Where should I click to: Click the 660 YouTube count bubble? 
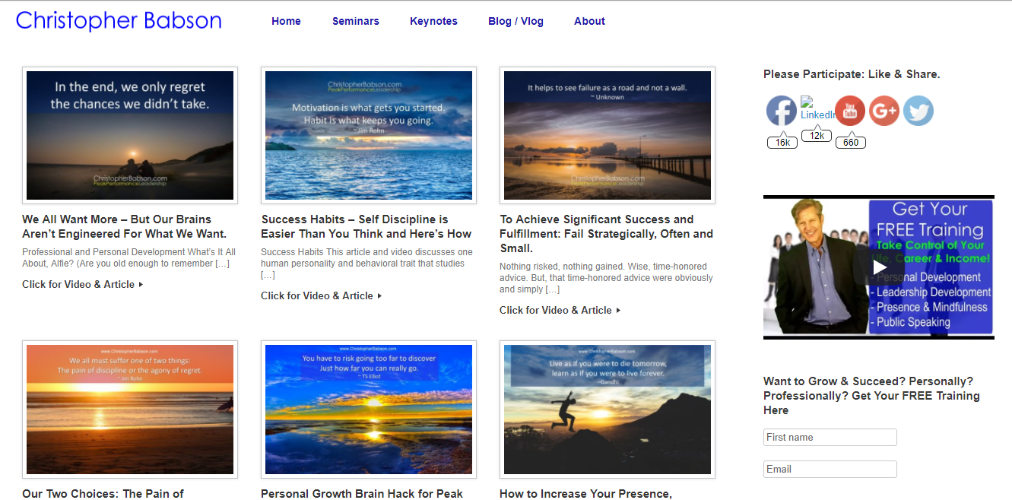click(x=851, y=143)
